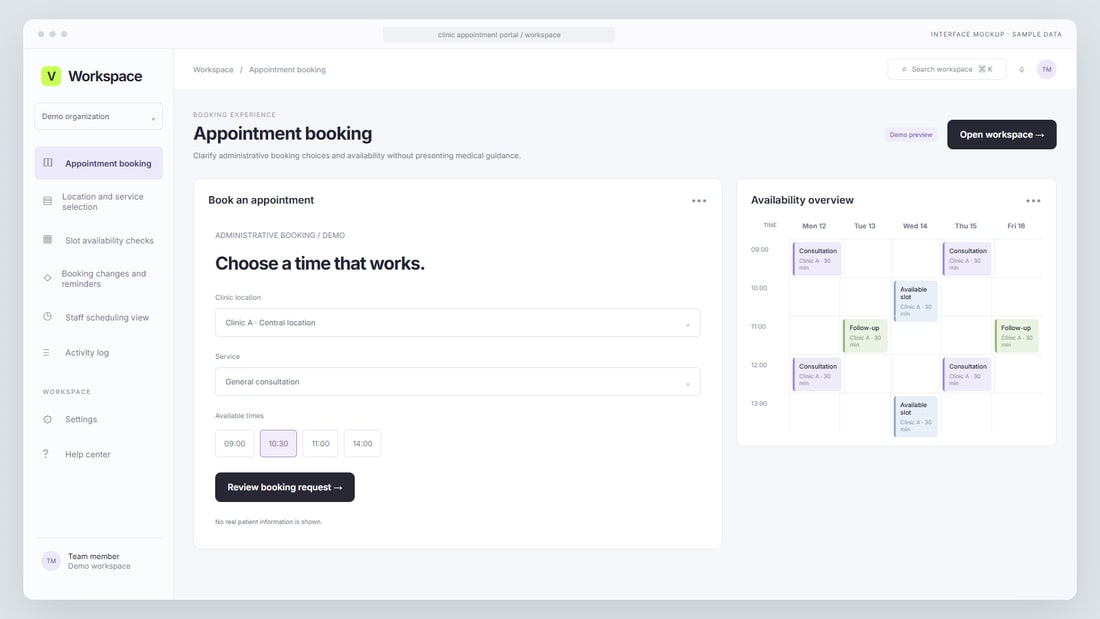Click the Staff scheduling view clock icon
The image size is (1100, 619).
point(48,317)
